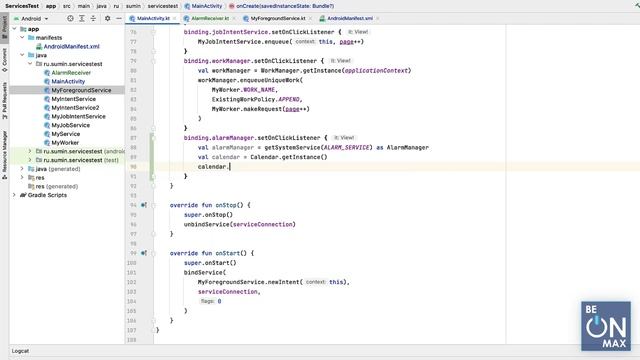Image resolution: width=640 pixels, height=360 pixels.
Task: Collapse the app module tree node
Action: 15,29
